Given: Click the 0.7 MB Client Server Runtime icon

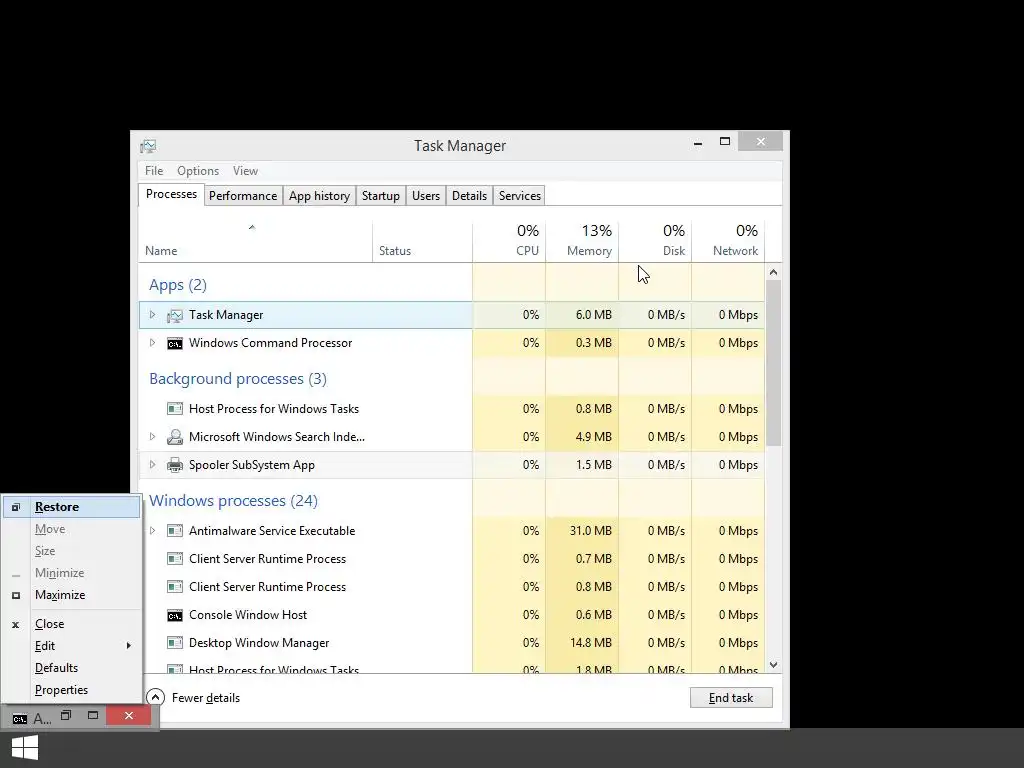Looking at the screenshot, I should [x=174, y=559].
